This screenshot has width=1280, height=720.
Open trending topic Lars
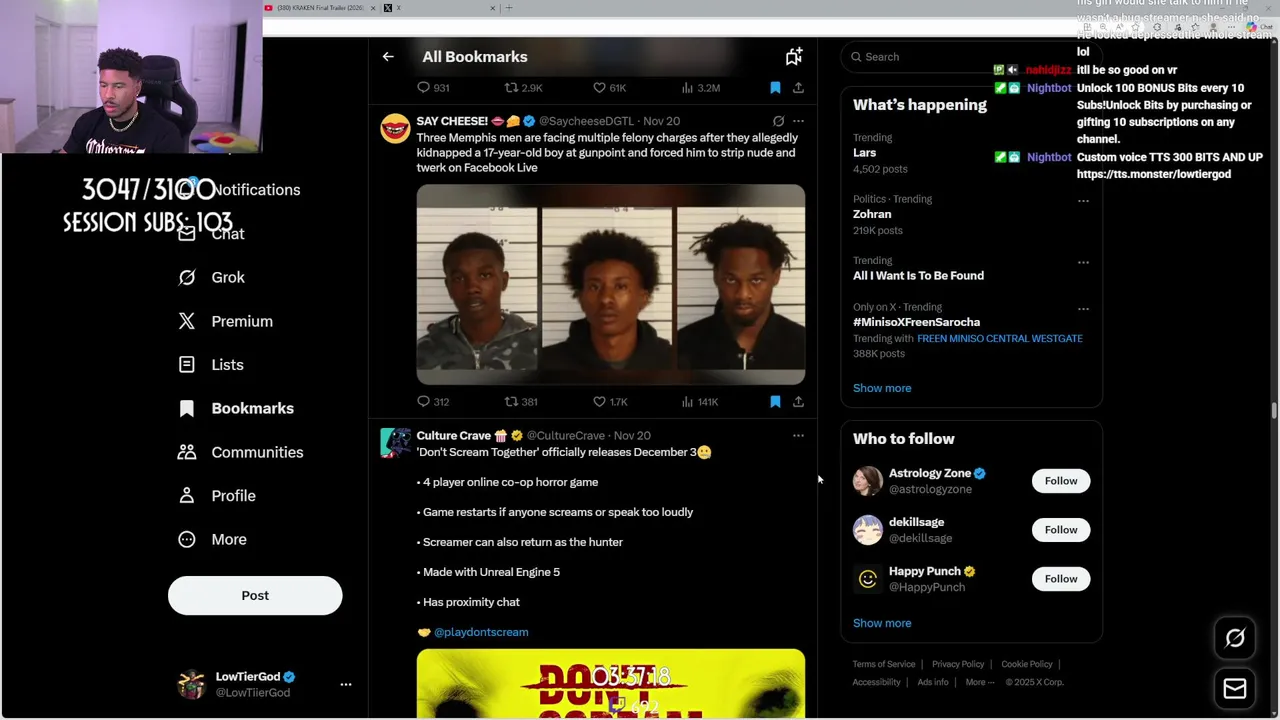[x=865, y=153]
